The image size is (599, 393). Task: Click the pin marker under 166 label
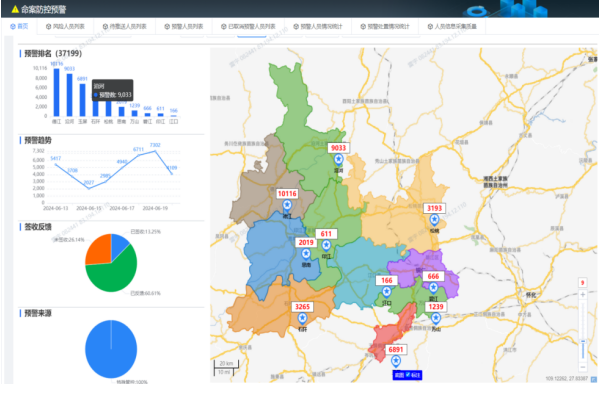coord(386,292)
